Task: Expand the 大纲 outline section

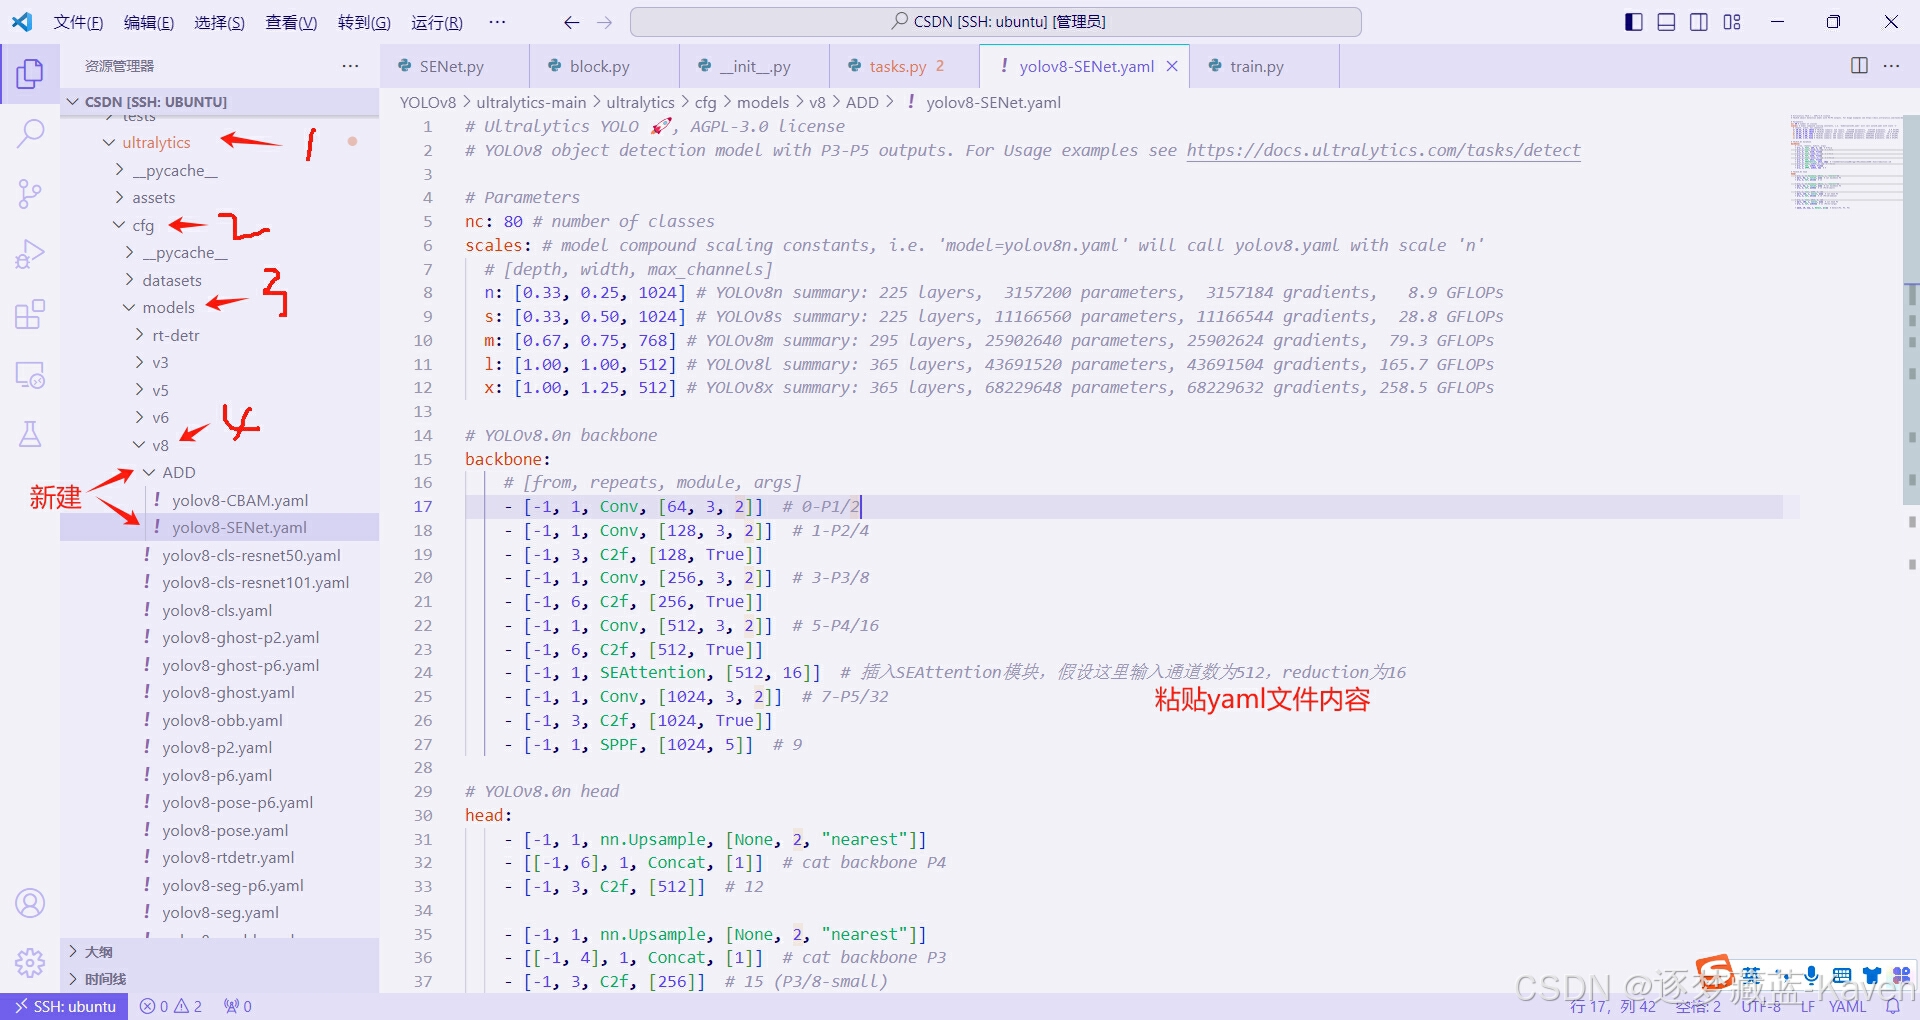Action: (219, 952)
